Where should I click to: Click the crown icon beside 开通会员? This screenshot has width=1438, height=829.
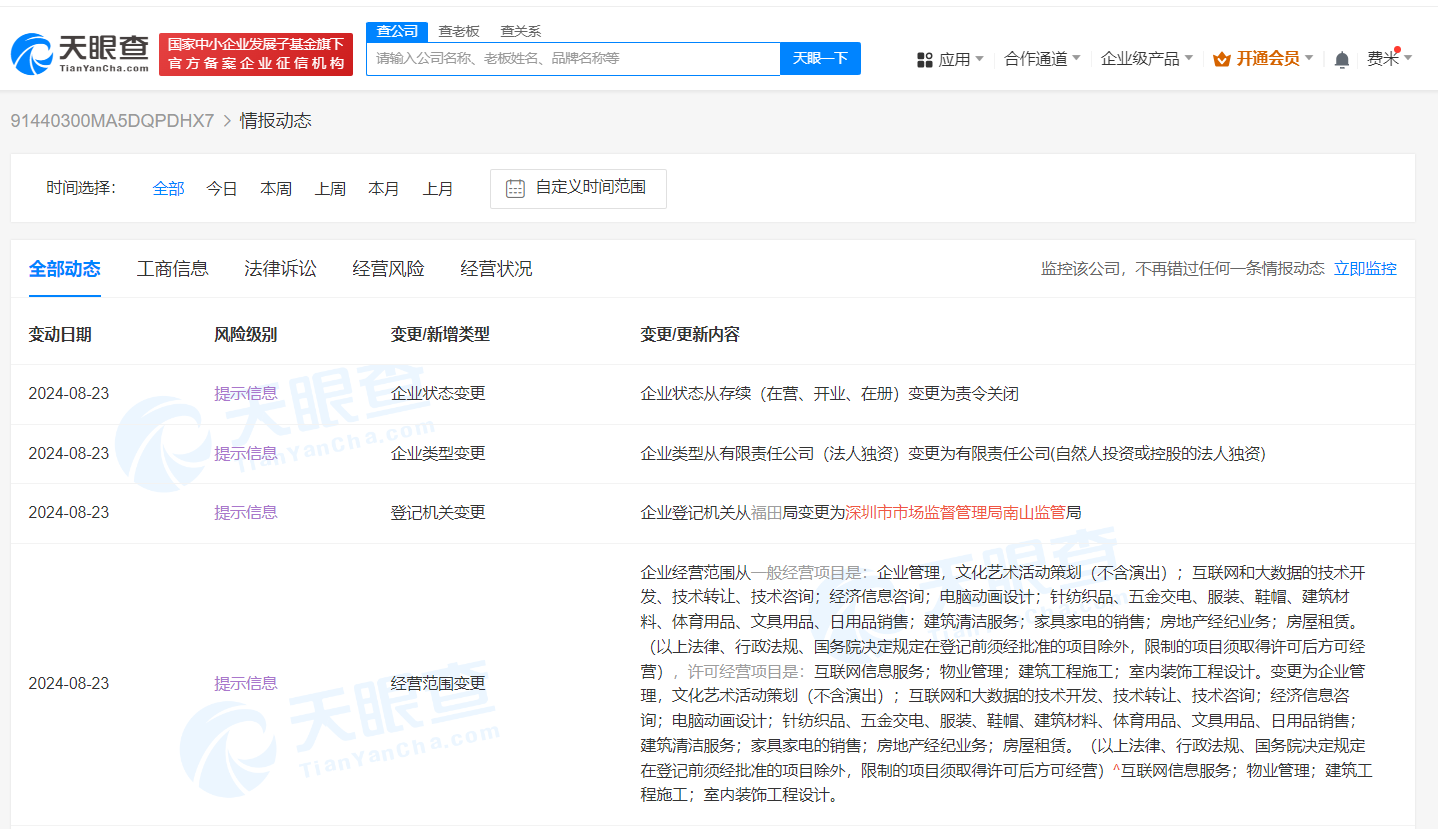1220,58
